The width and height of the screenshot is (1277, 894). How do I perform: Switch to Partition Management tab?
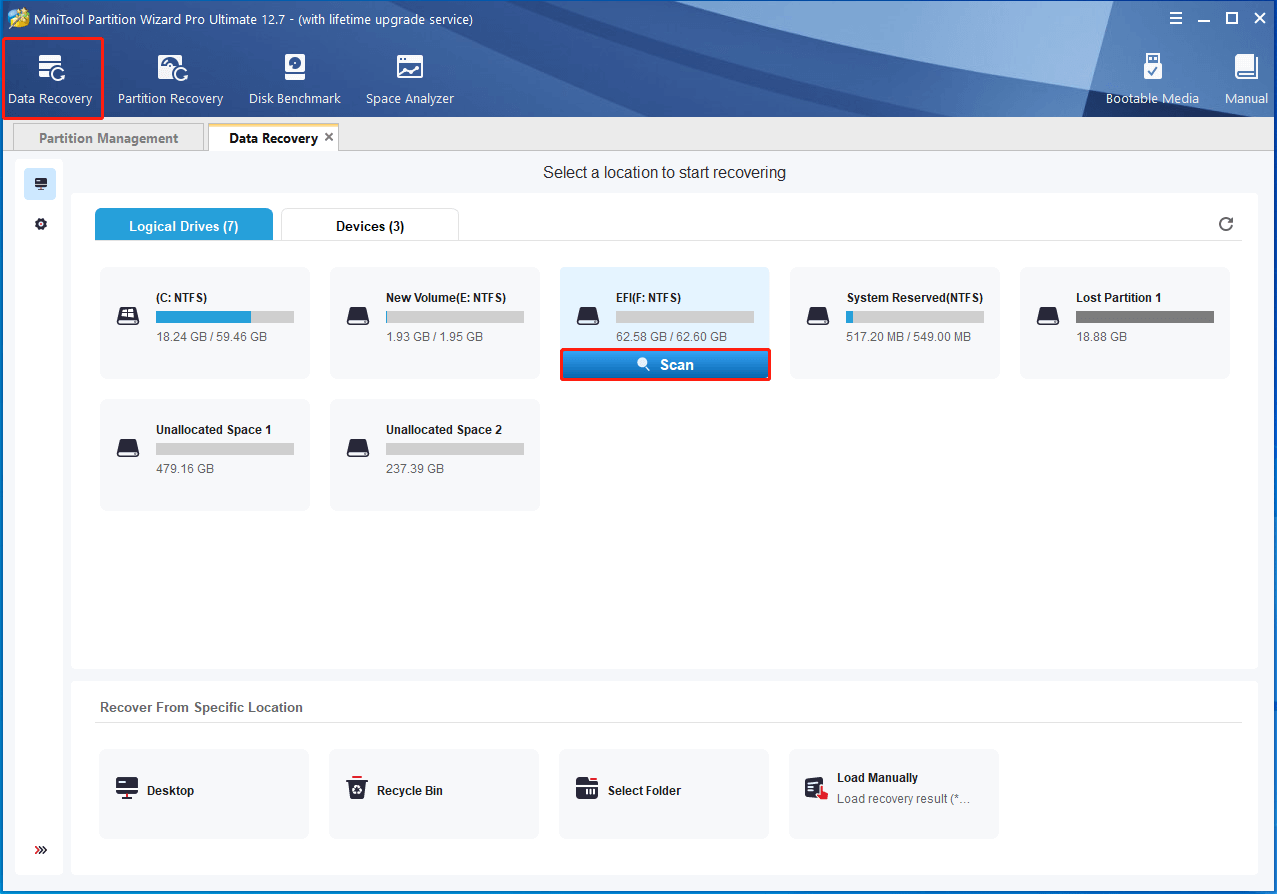click(108, 138)
